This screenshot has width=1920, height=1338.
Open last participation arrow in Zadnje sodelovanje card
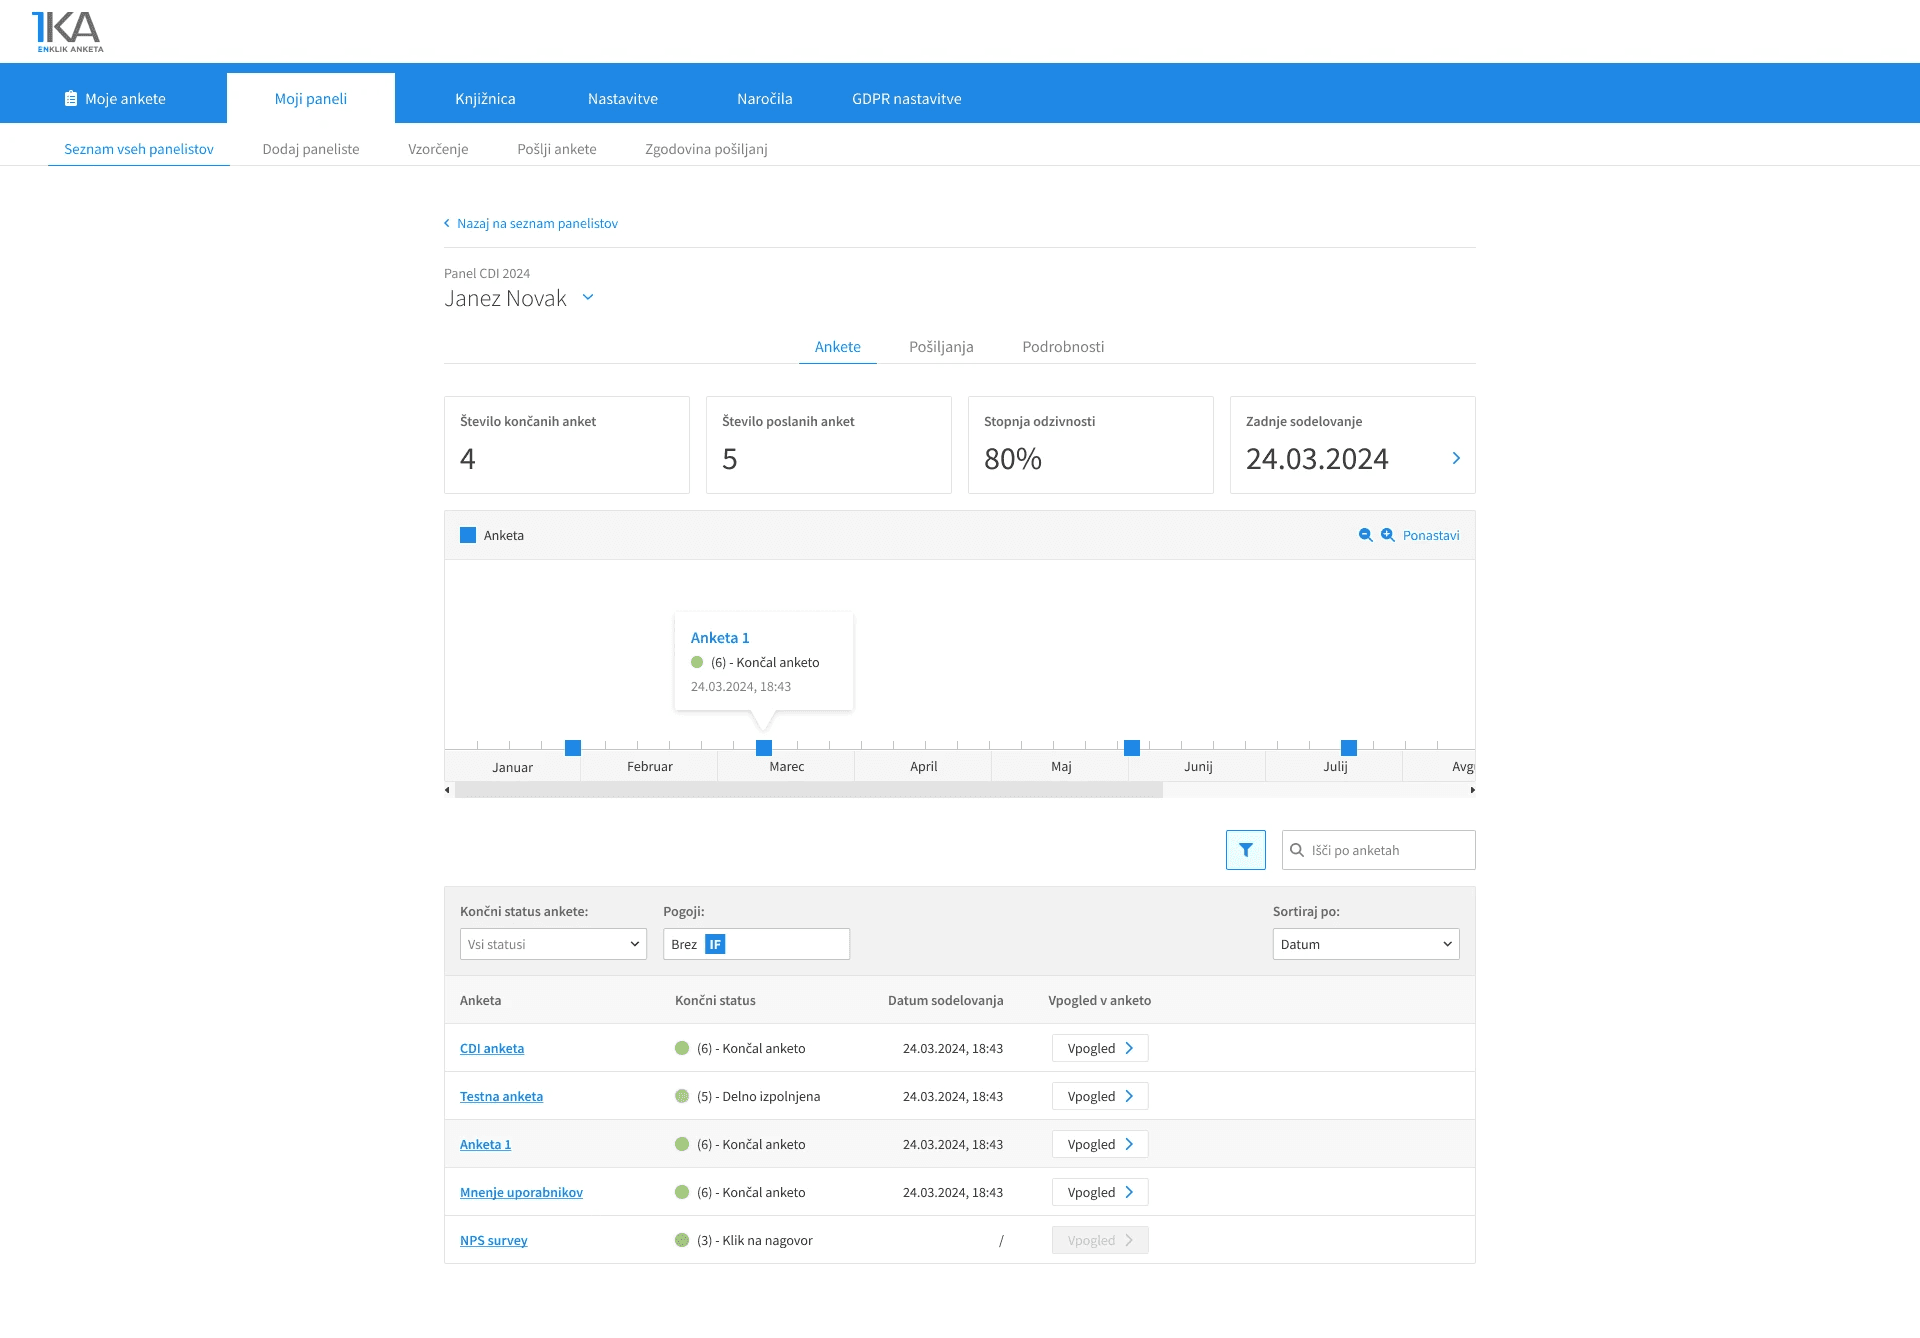[x=1455, y=458]
